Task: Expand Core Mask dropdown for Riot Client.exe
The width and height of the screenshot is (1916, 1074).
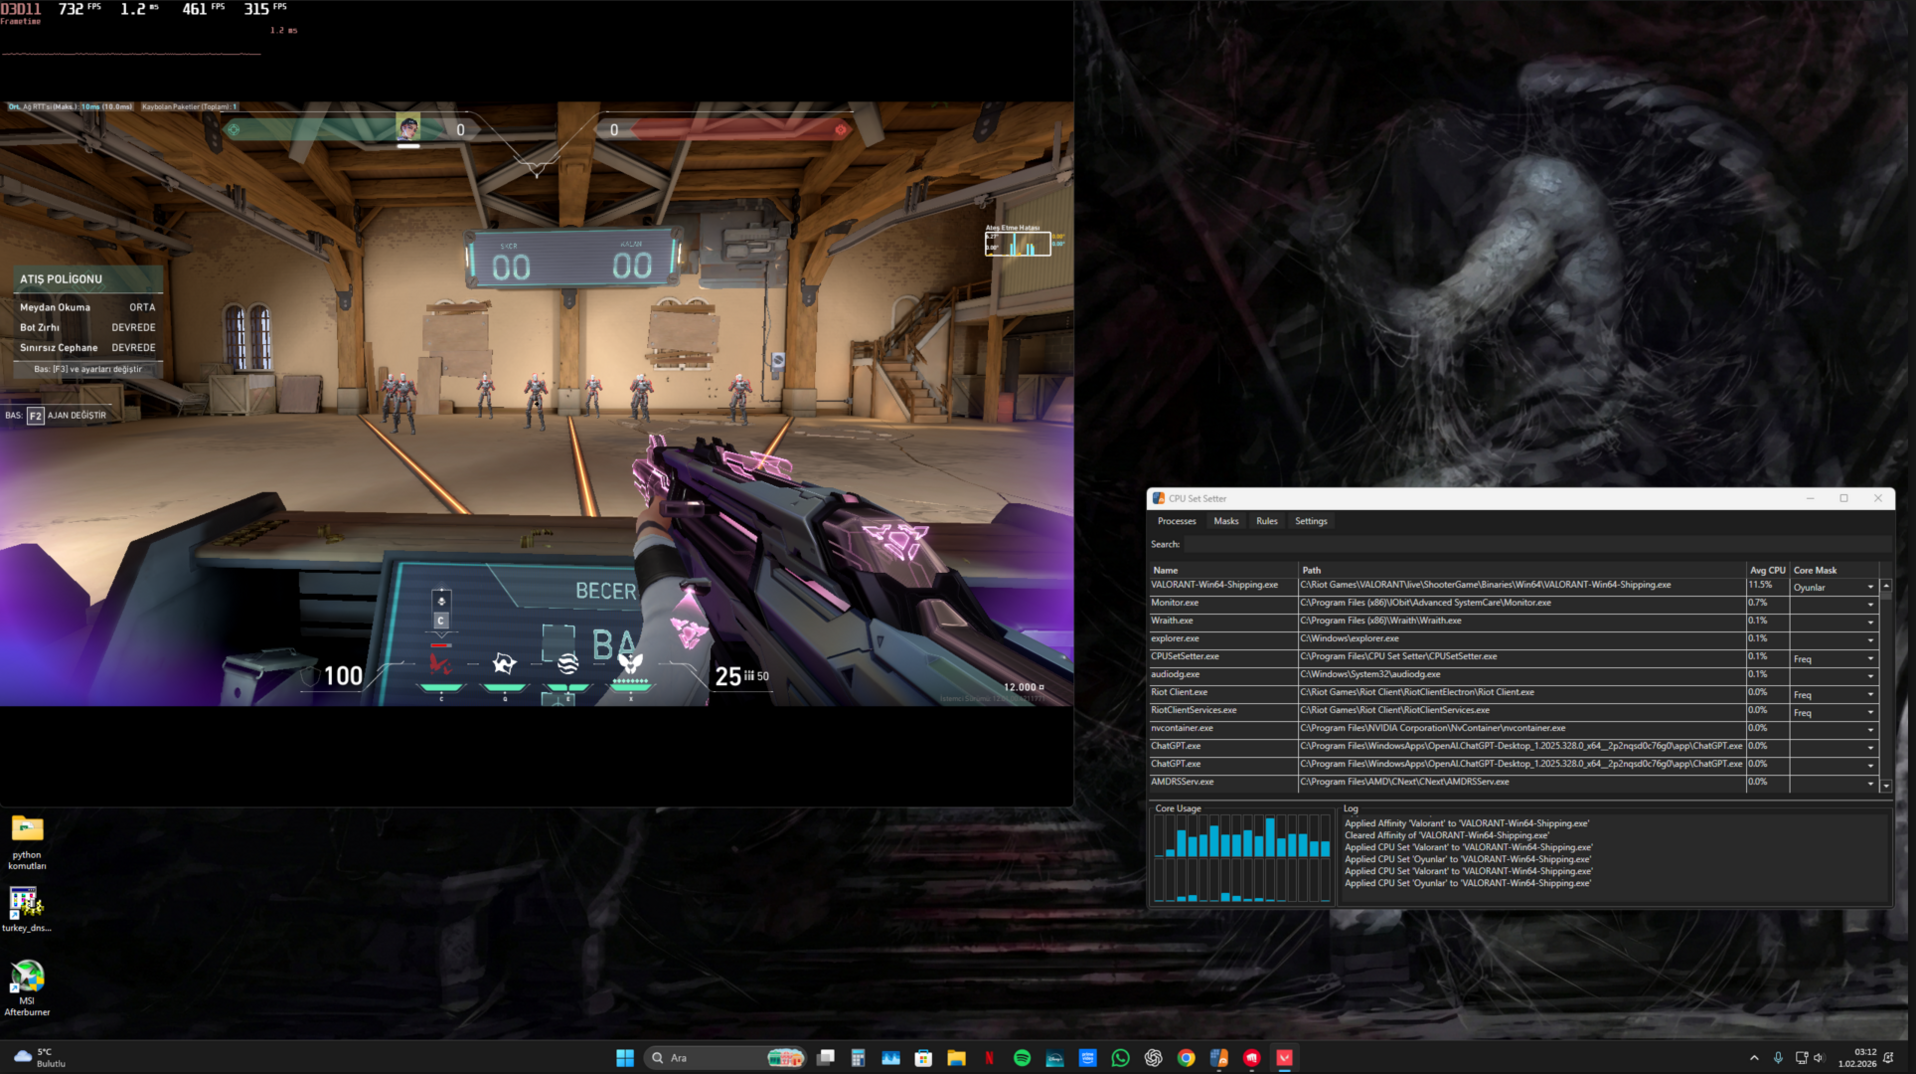Action: [x=1870, y=695]
